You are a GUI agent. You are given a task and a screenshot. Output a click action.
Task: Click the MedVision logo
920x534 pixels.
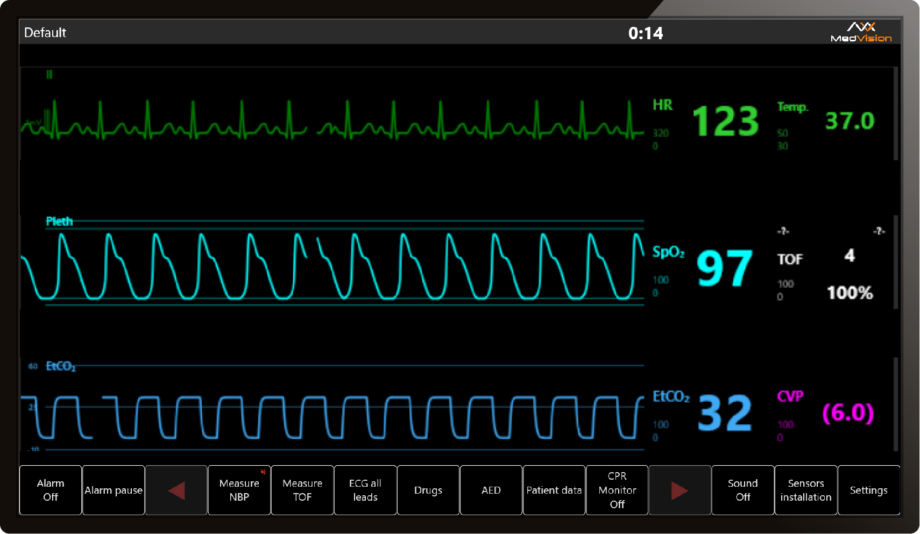pyautogui.click(x=860, y=32)
